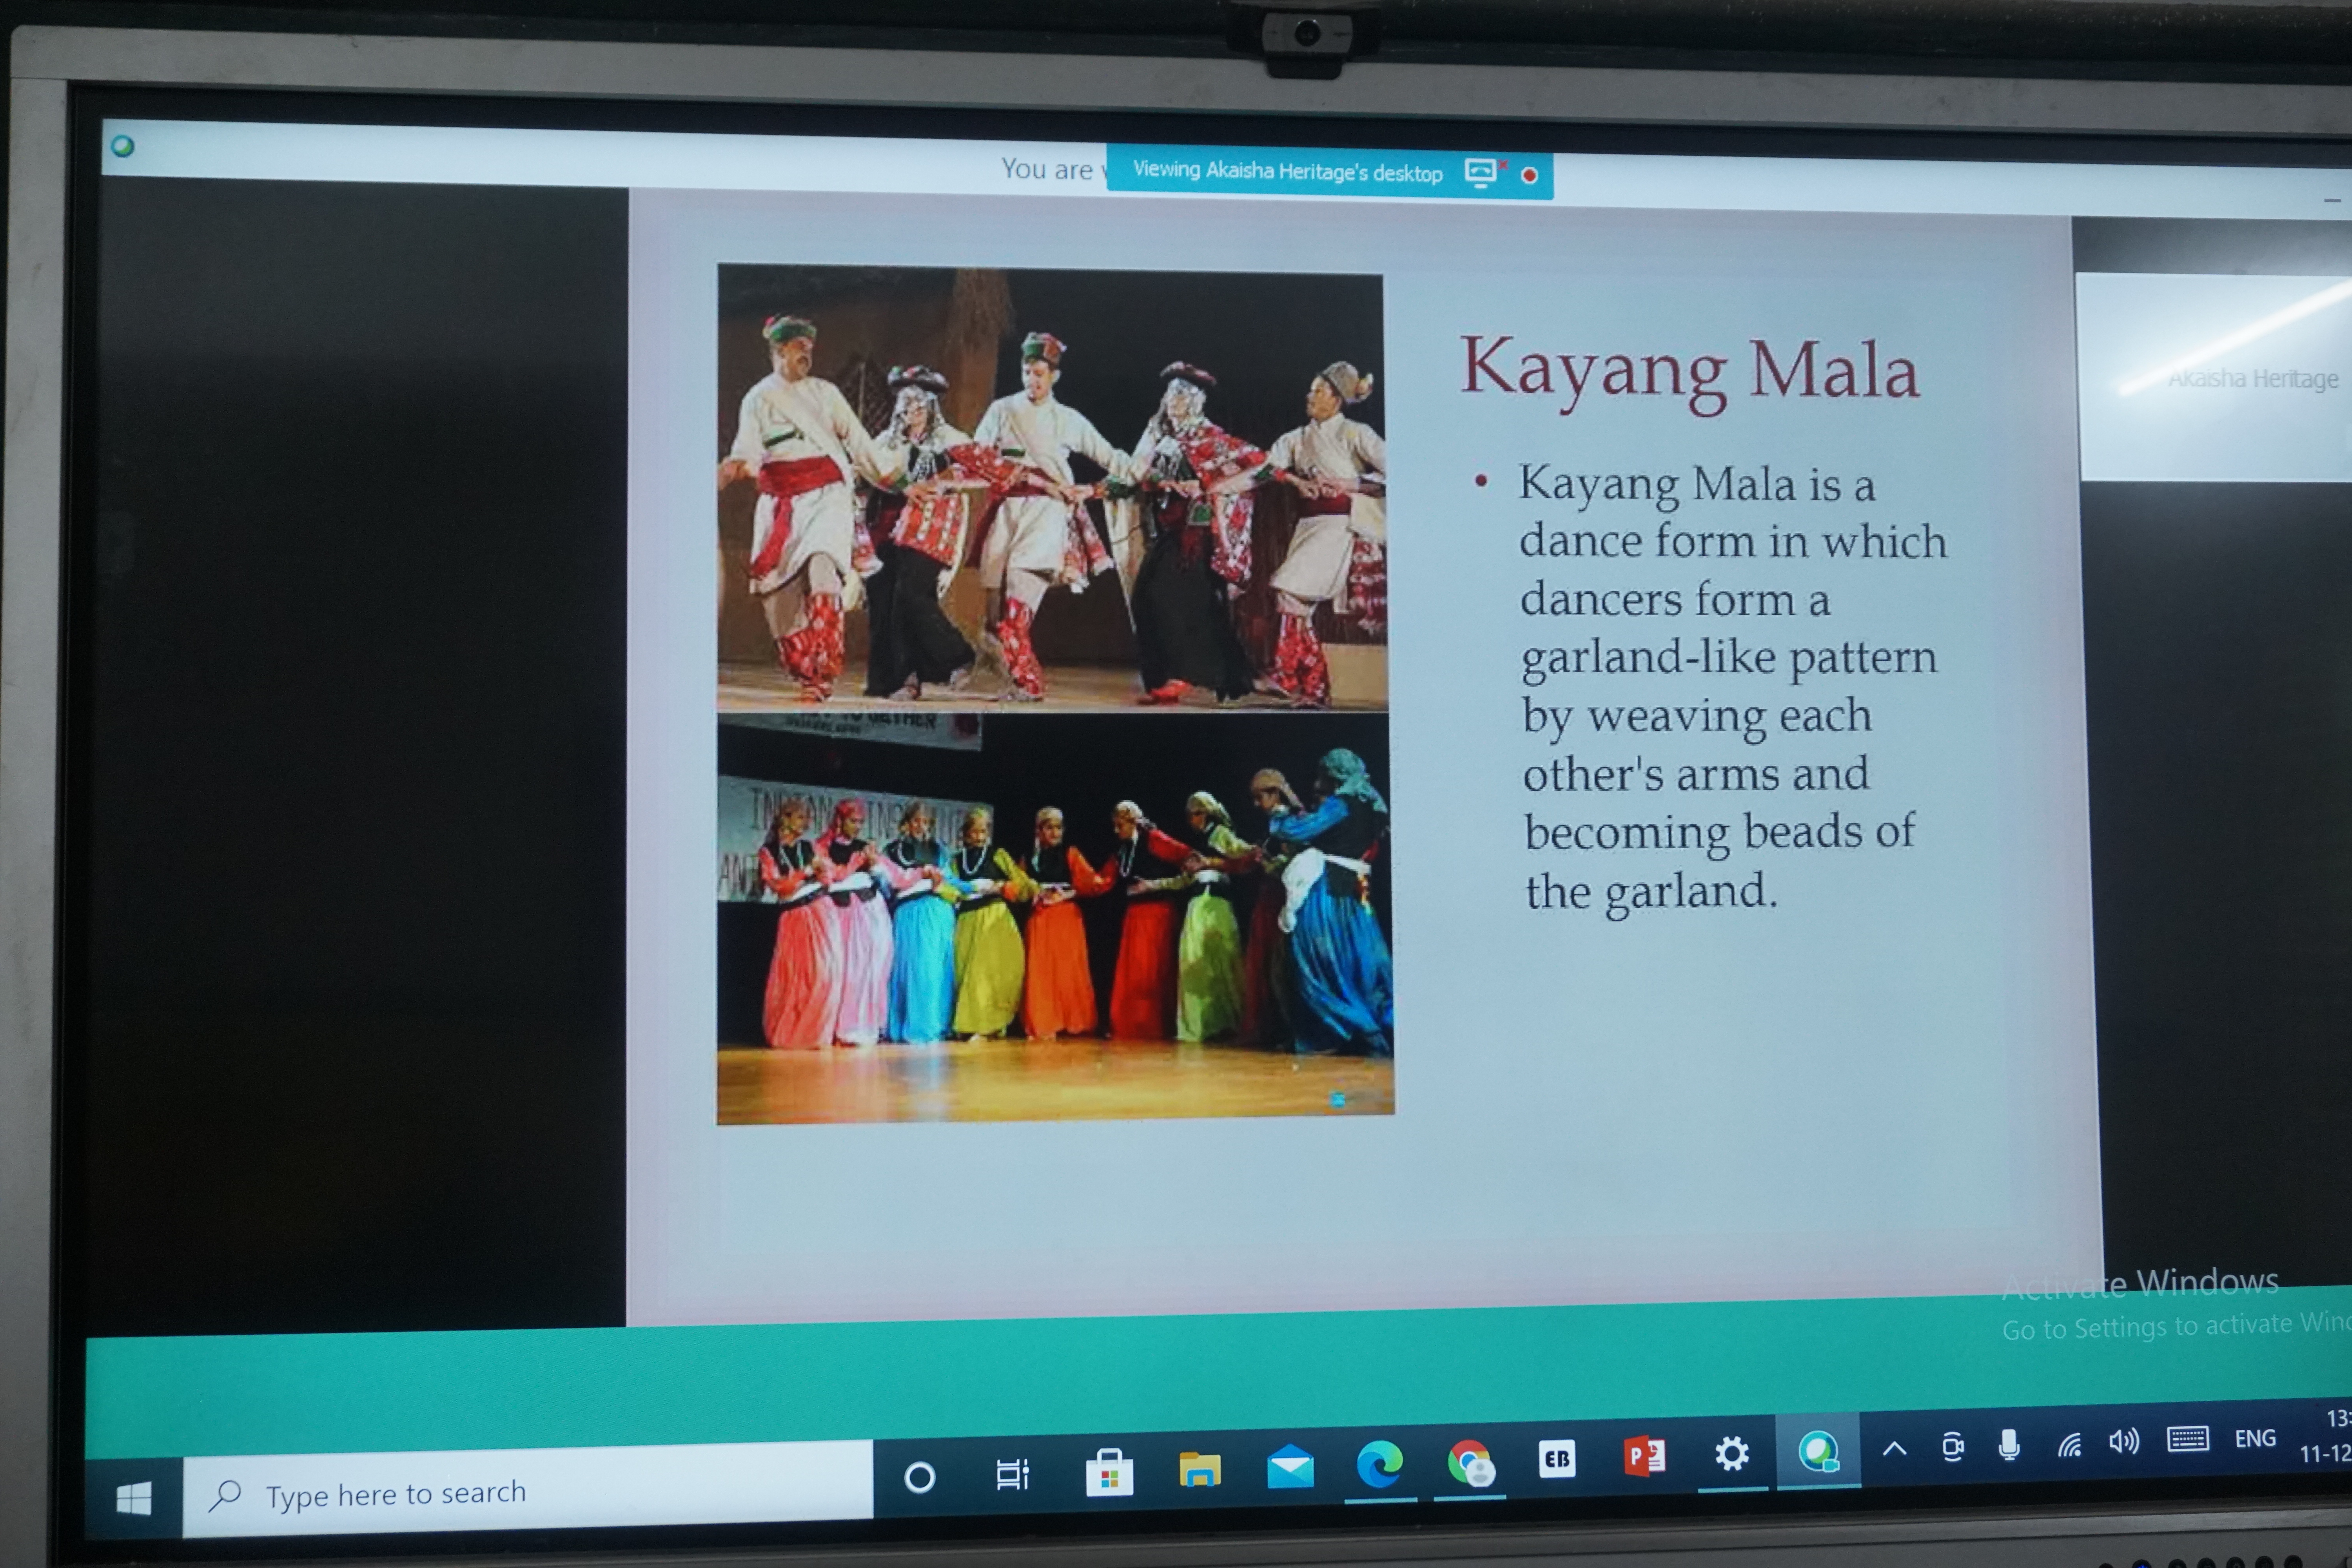
Task: Click the red recording indicator dot
Action: pyautogui.click(x=1529, y=176)
